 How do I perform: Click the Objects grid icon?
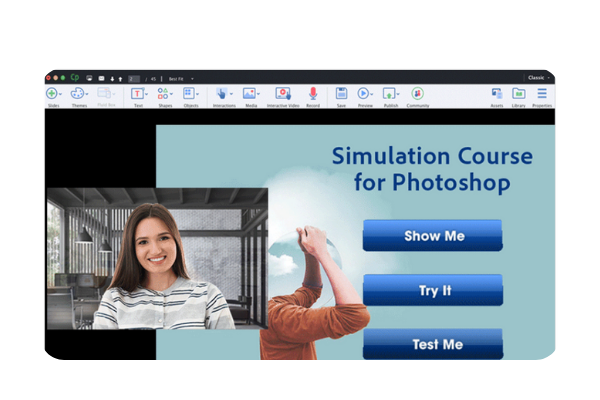click(188, 93)
